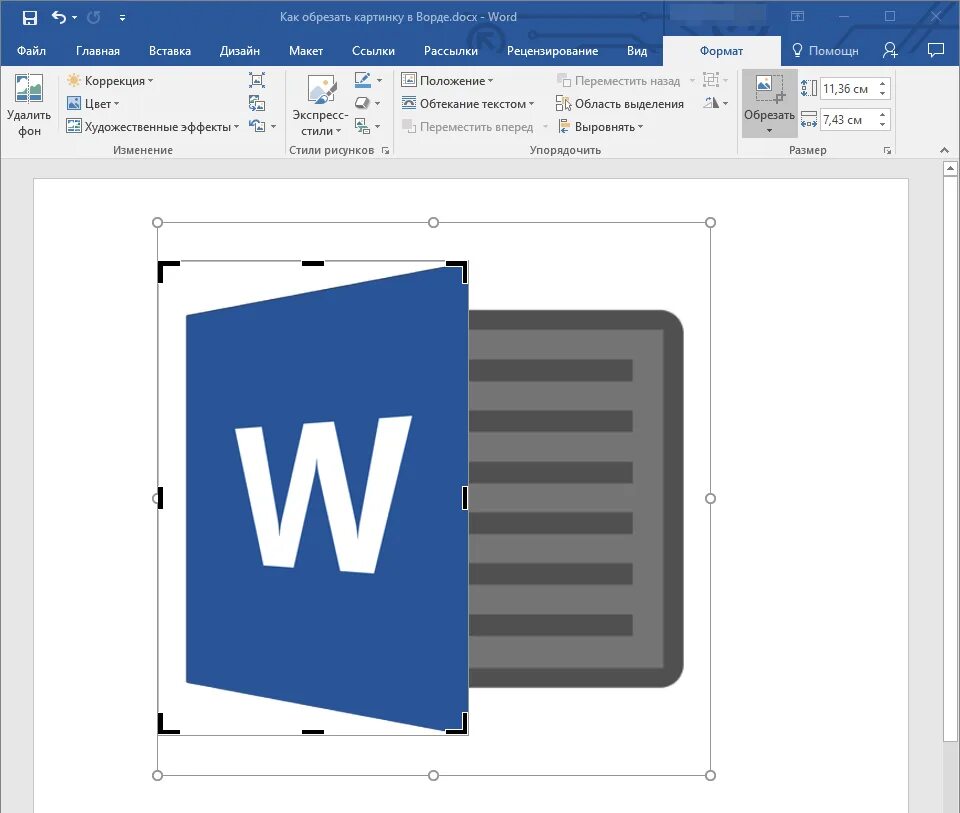Open the Обрезать dropdown arrow below the label
960x813 pixels.
(x=770, y=130)
